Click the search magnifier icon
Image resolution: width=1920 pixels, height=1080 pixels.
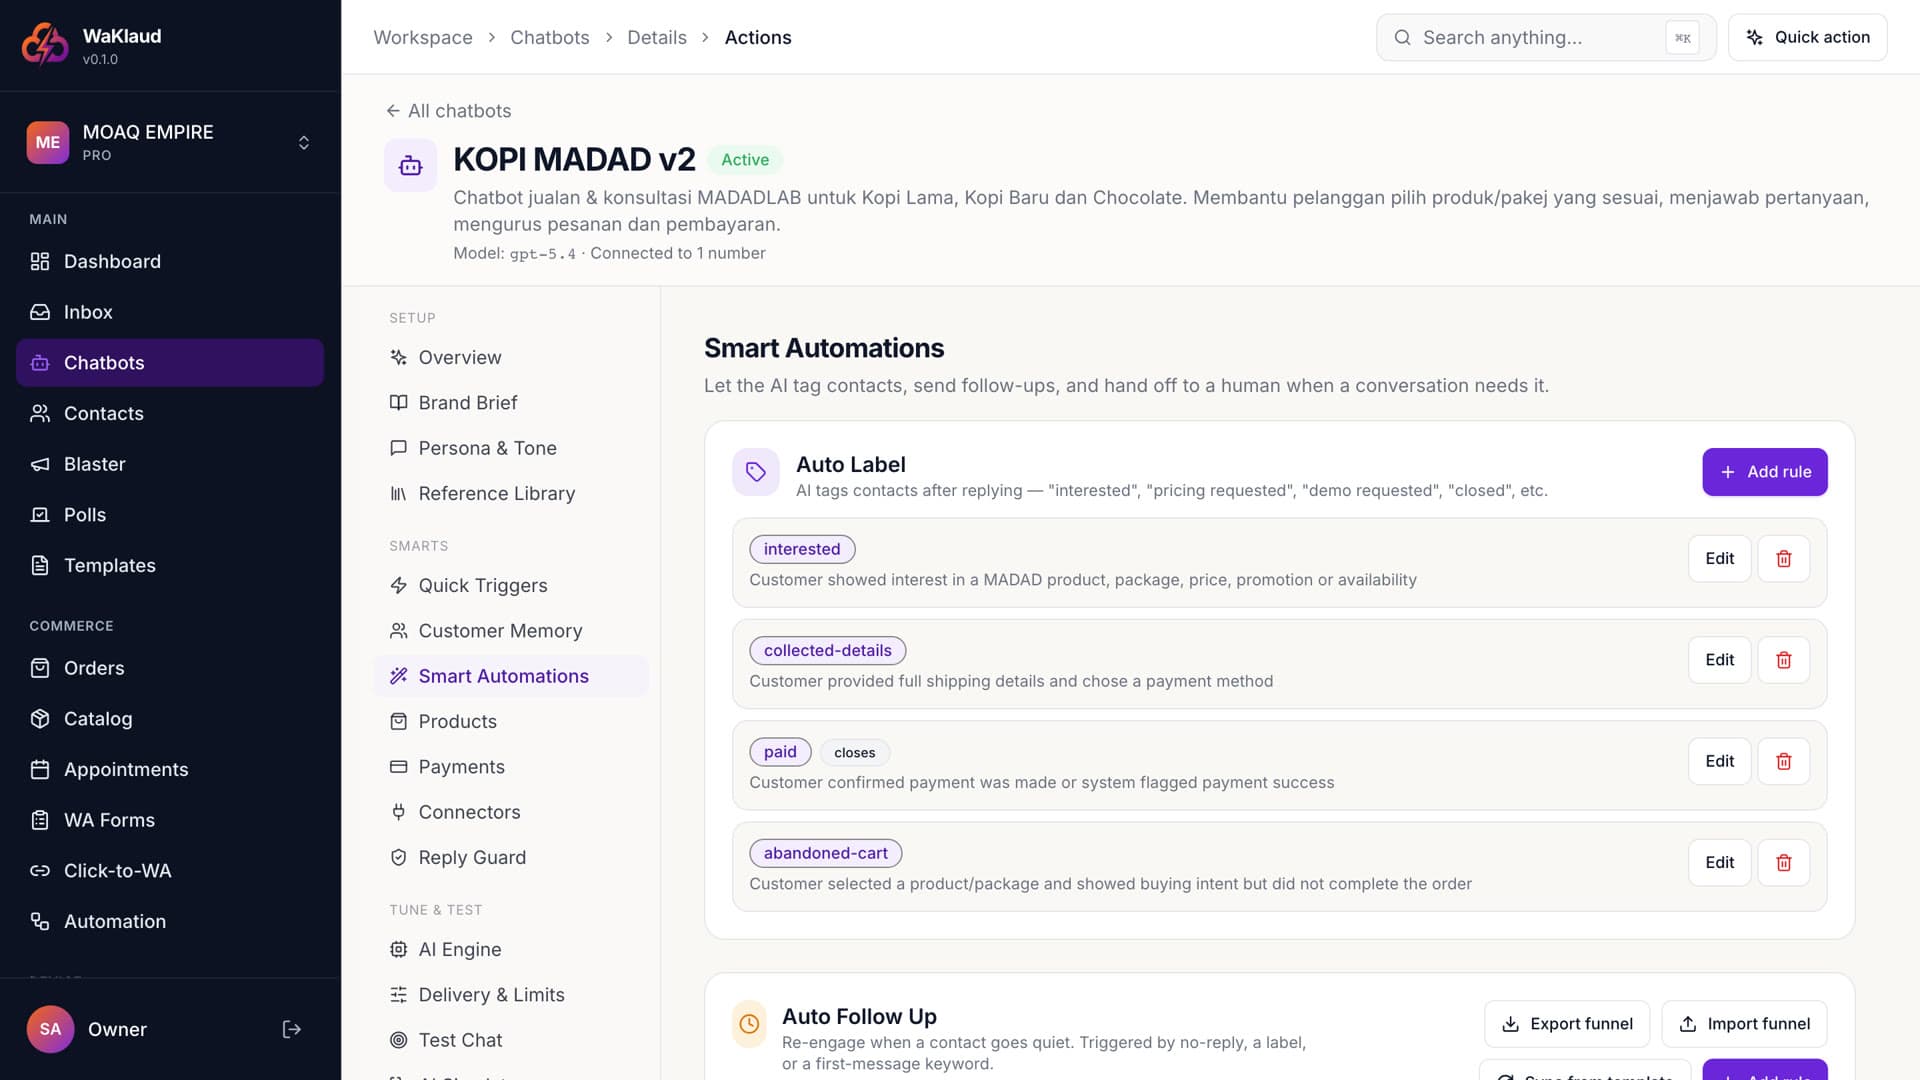point(1402,38)
